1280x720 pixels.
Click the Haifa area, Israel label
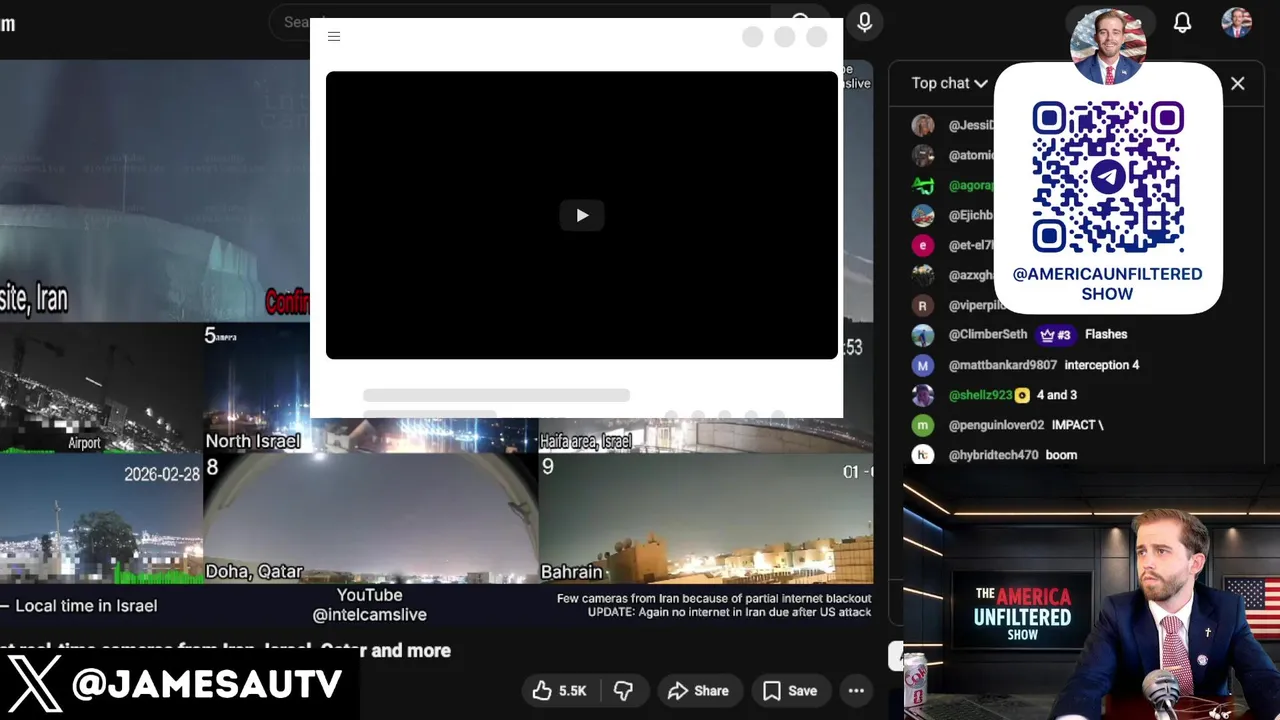[586, 441]
